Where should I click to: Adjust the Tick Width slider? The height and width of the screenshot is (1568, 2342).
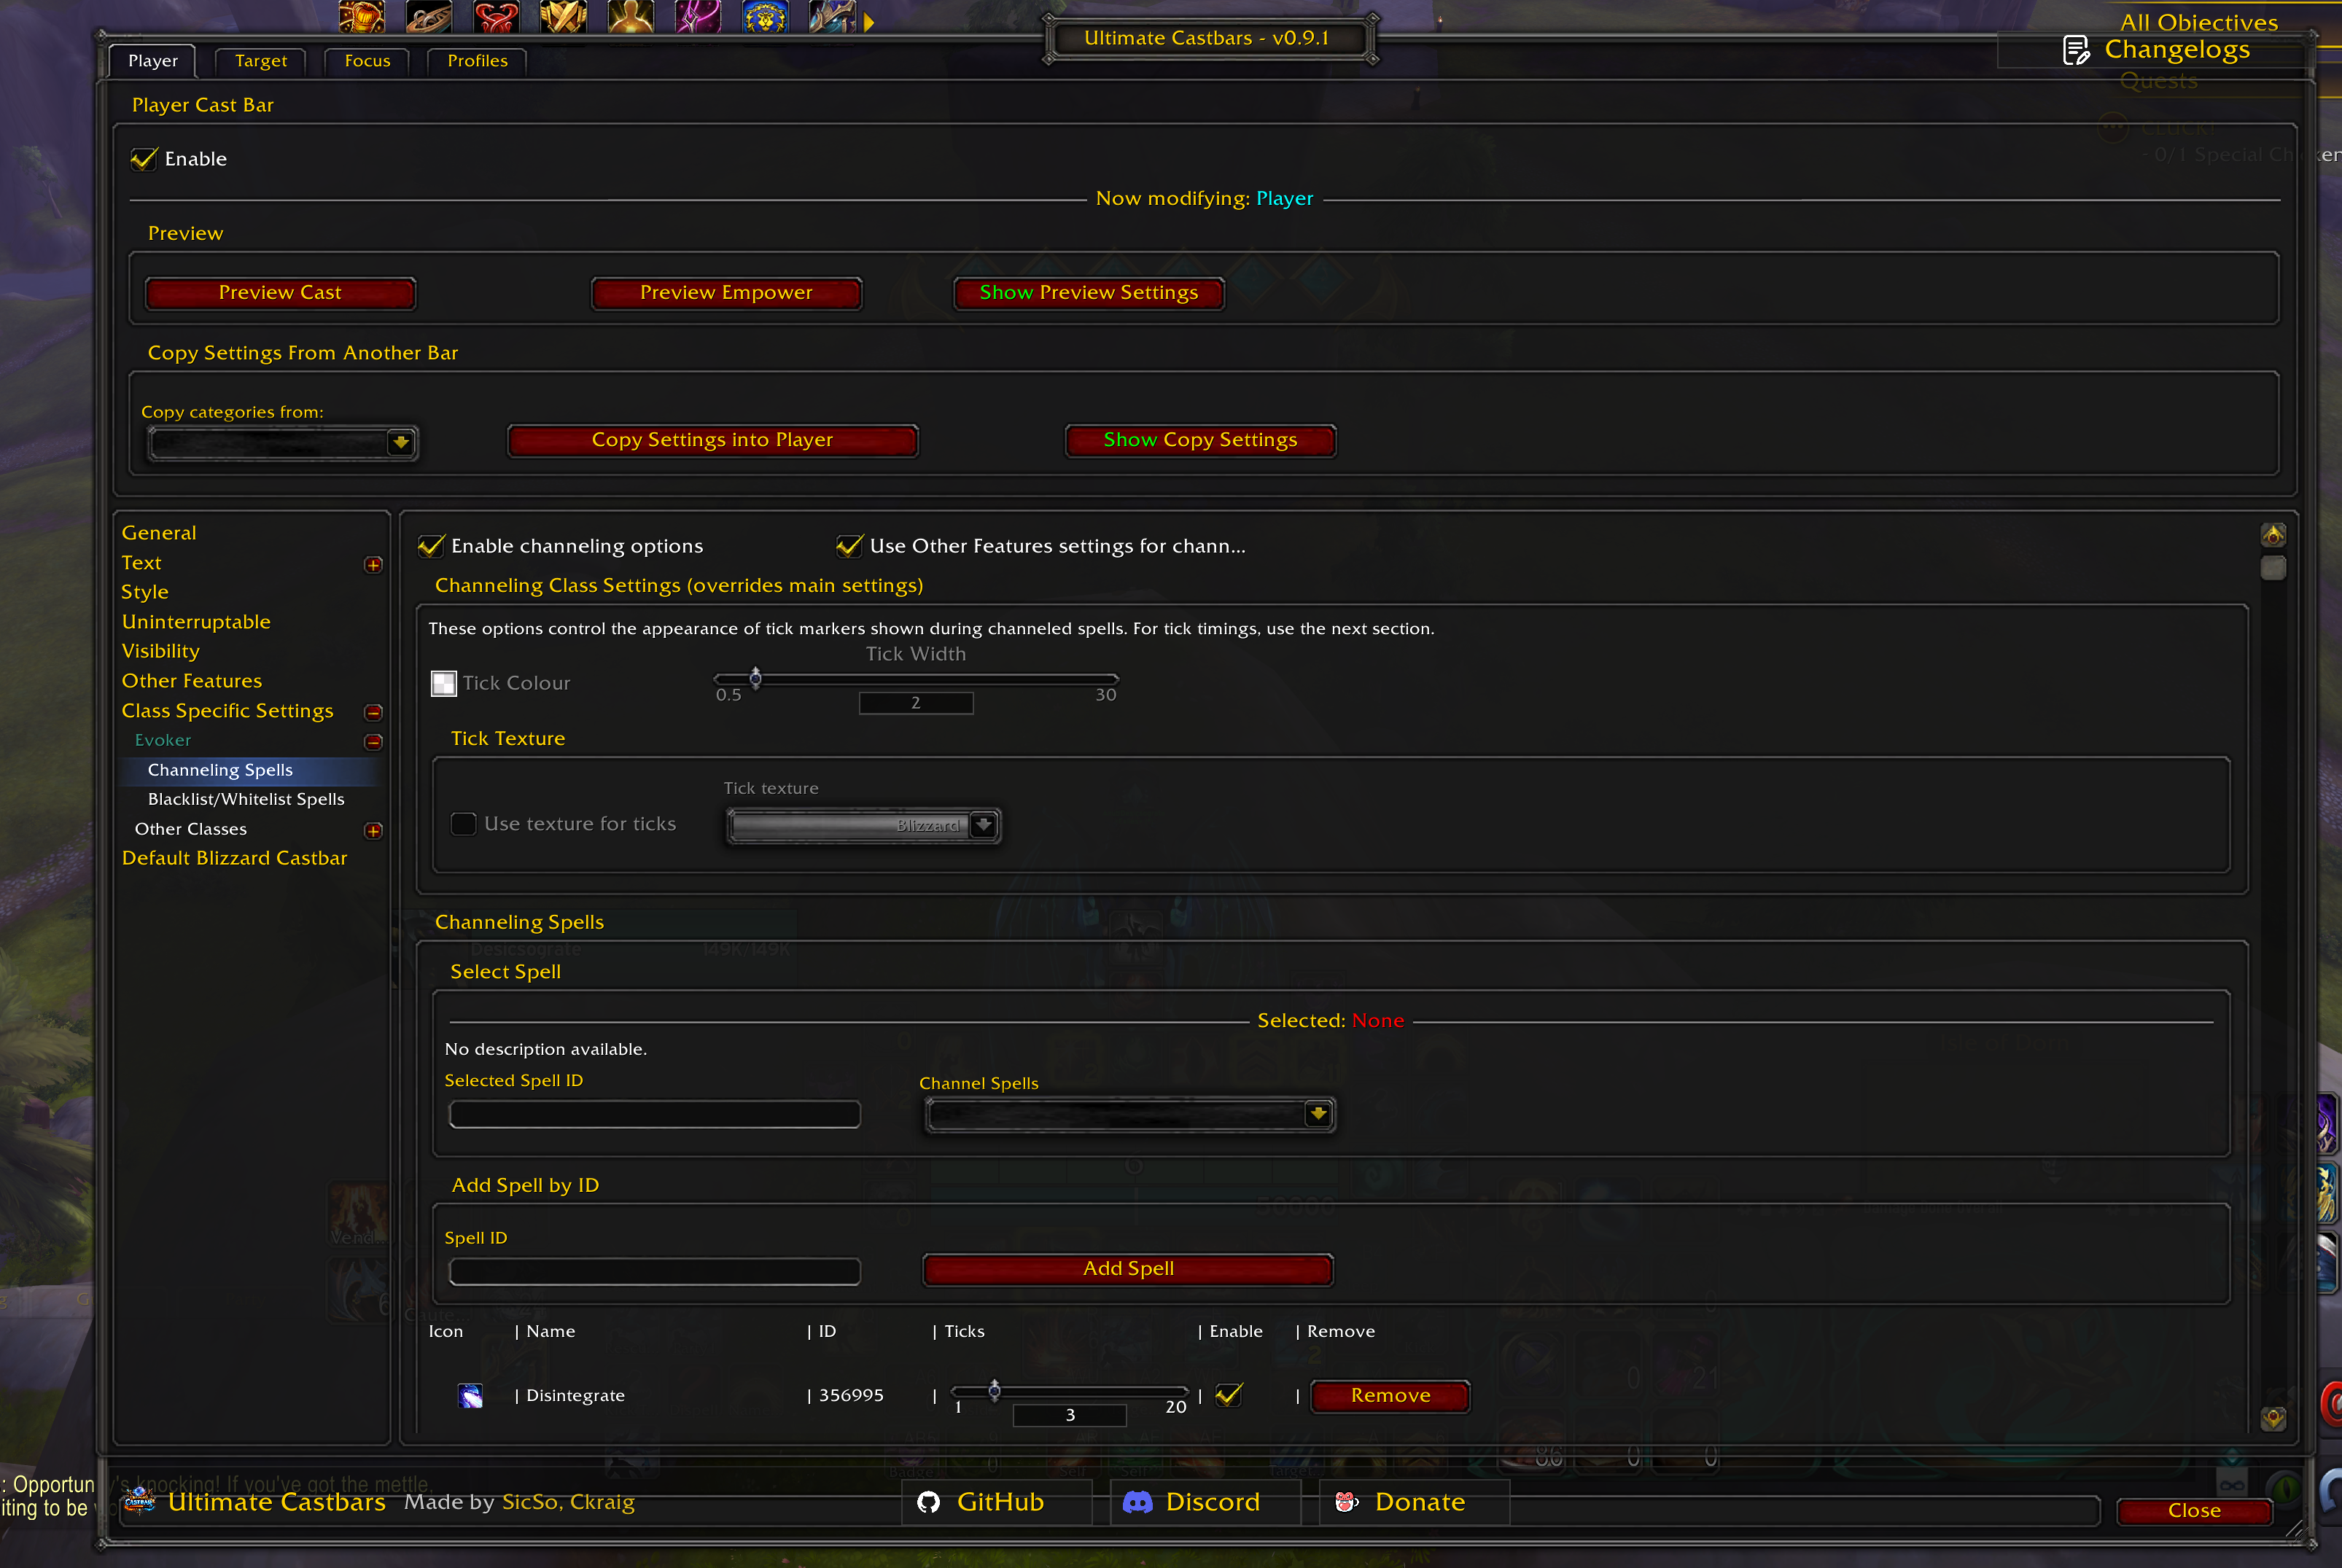[x=916, y=679]
